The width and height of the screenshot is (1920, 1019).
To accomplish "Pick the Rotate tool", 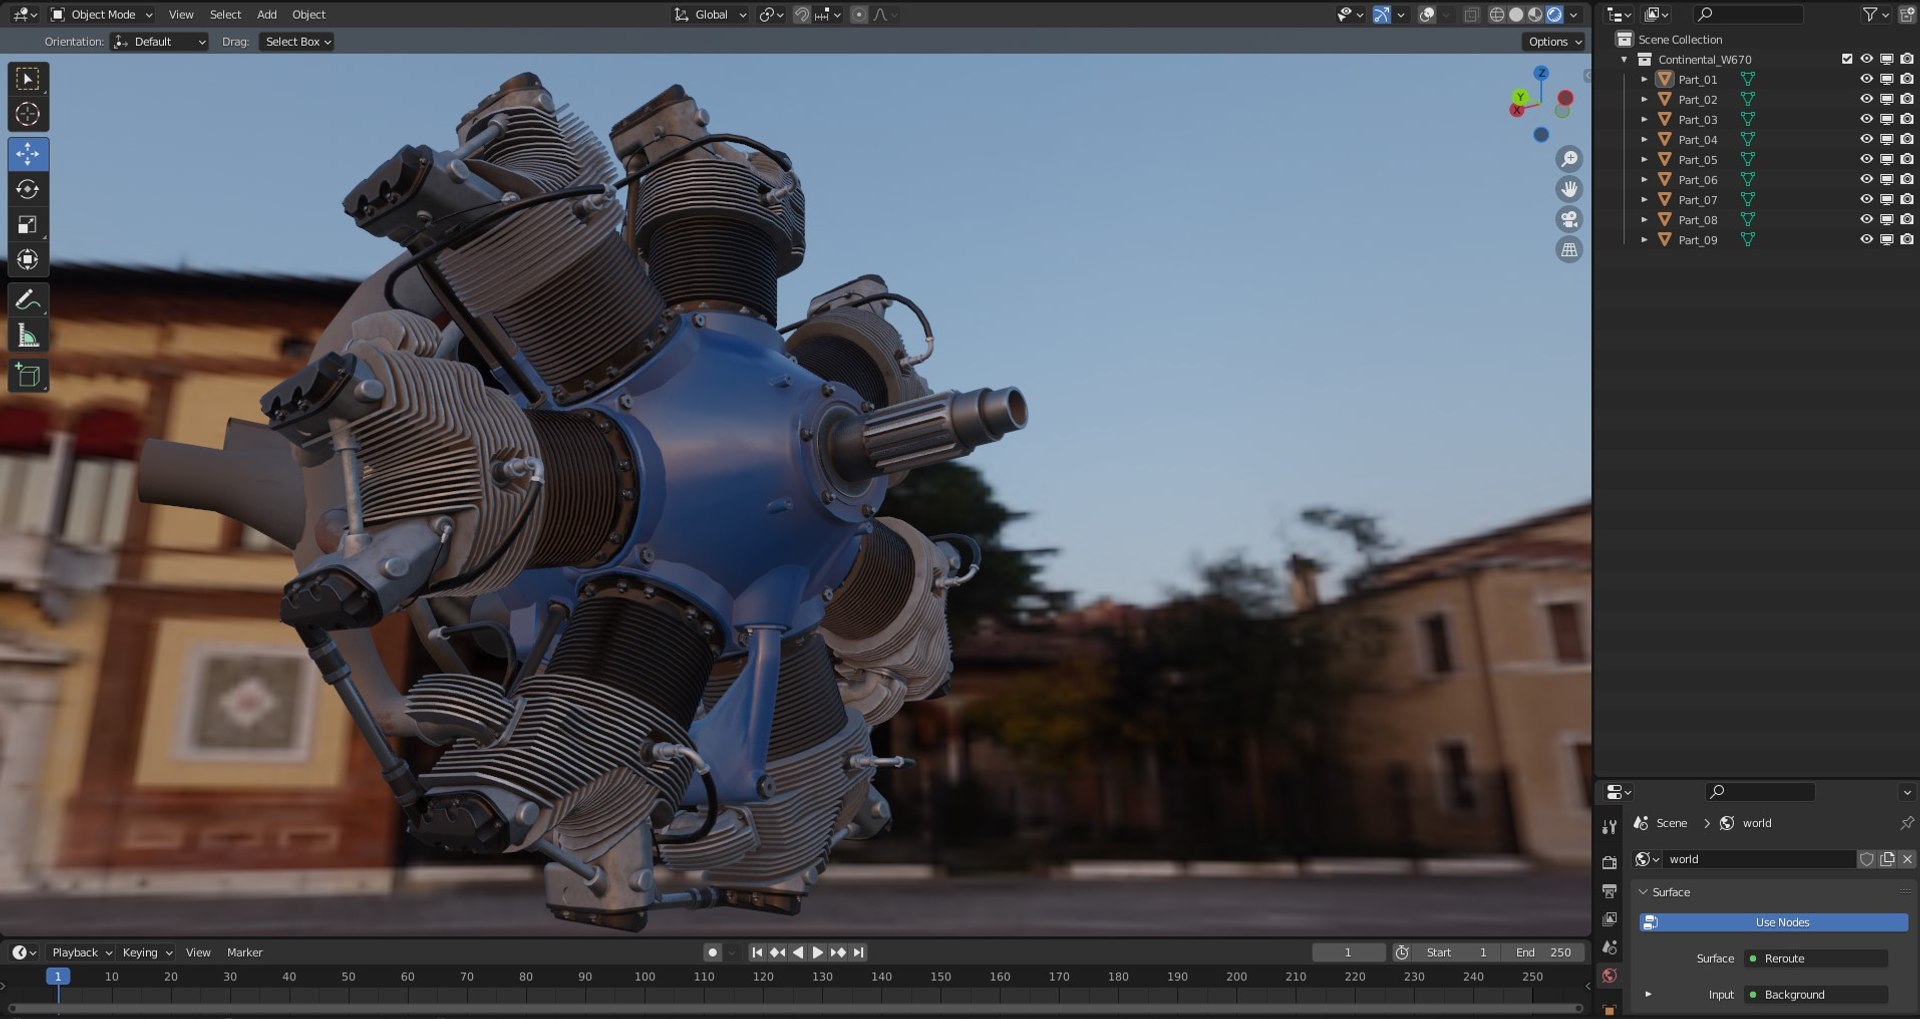I will (x=28, y=189).
